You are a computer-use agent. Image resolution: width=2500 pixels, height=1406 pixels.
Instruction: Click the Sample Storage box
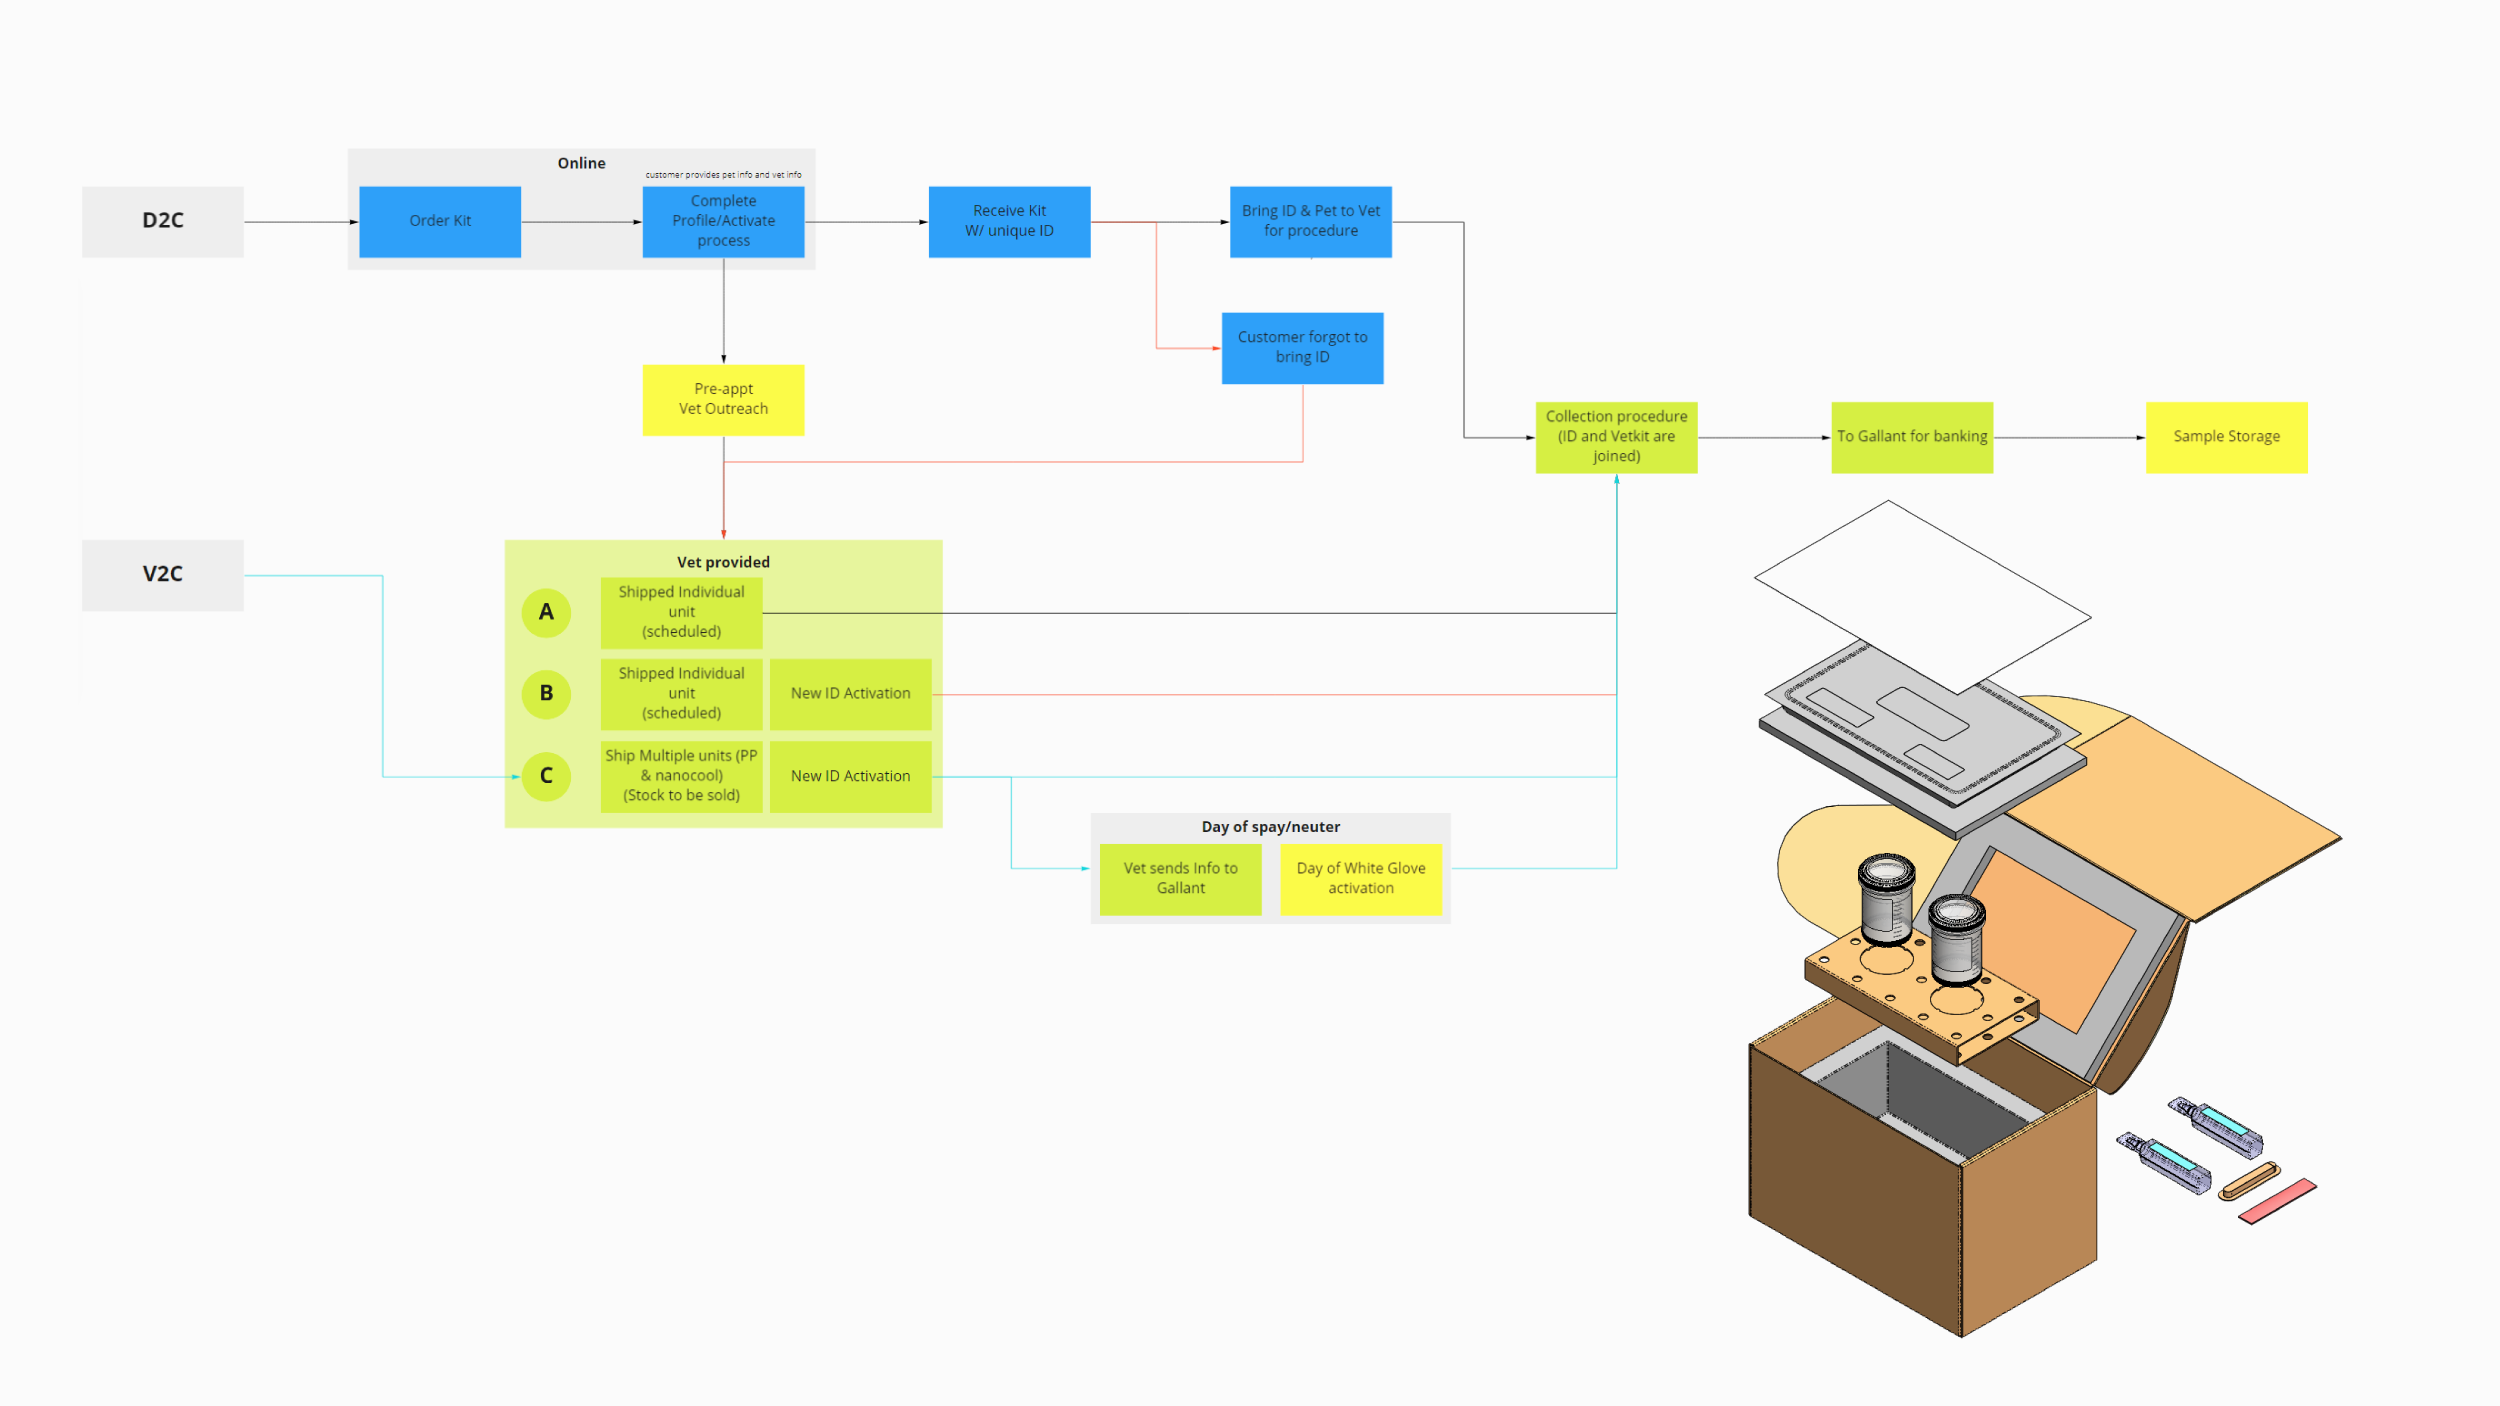click(x=2226, y=437)
